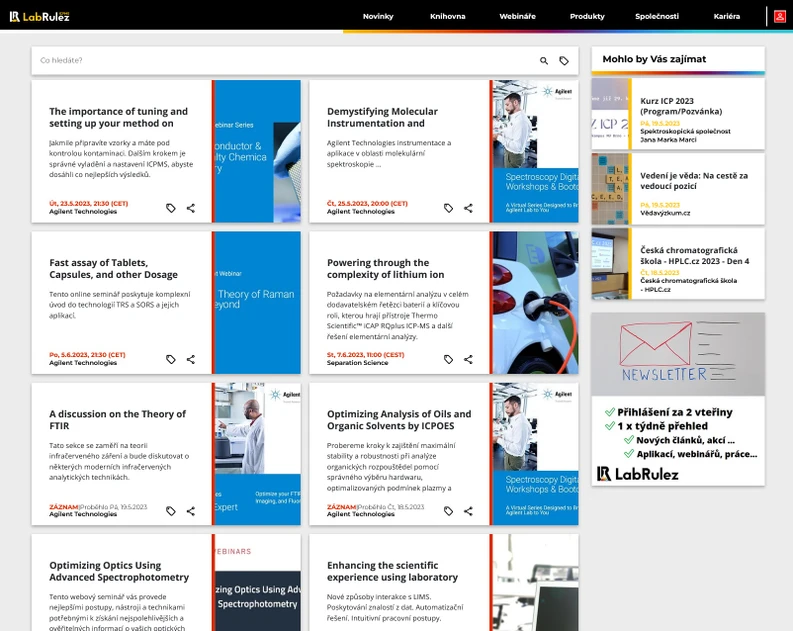Open 'Optimizing Analysis of Oils and Organic Solvents'
Screen dimensions: 793x631
[x=399, y=420]
